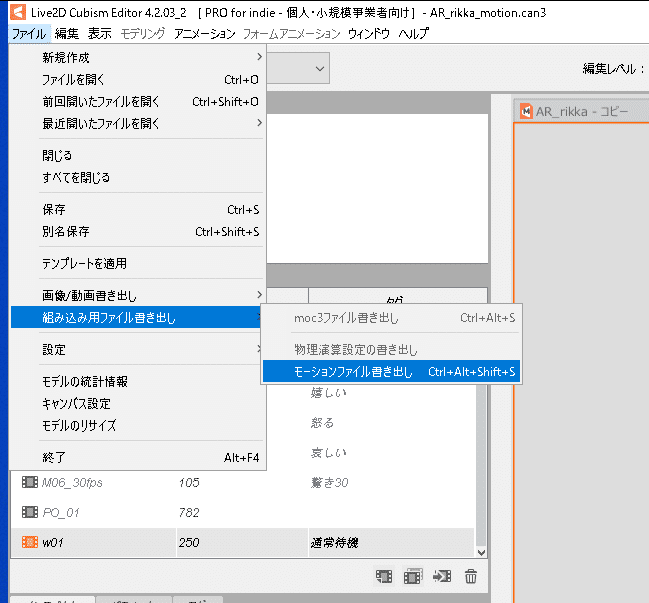The image size is (649, 603).
Task: Expand the 設定 submenu
Action: (x=138, y=349)
